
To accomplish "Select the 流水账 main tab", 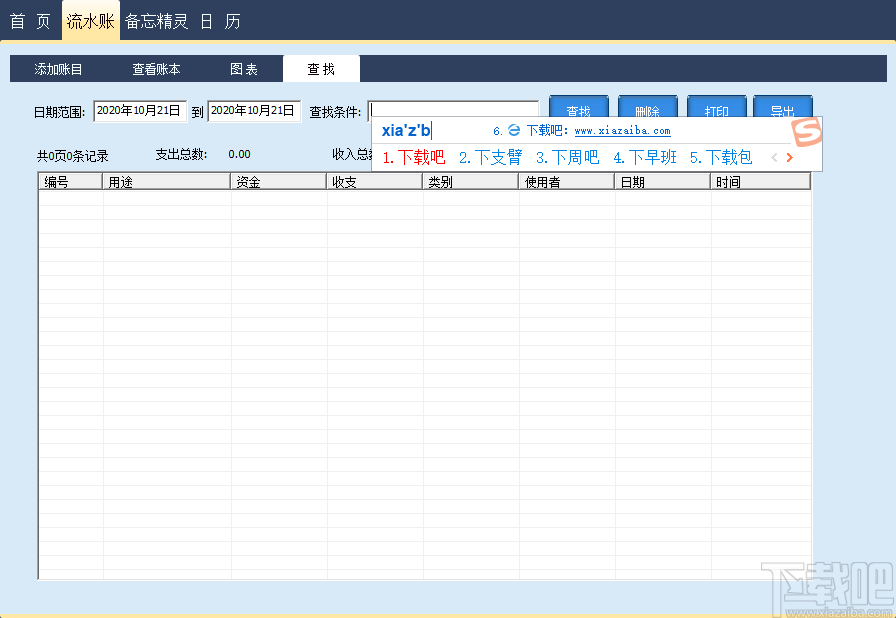I will pyautogui.click(x=91, y=22).
